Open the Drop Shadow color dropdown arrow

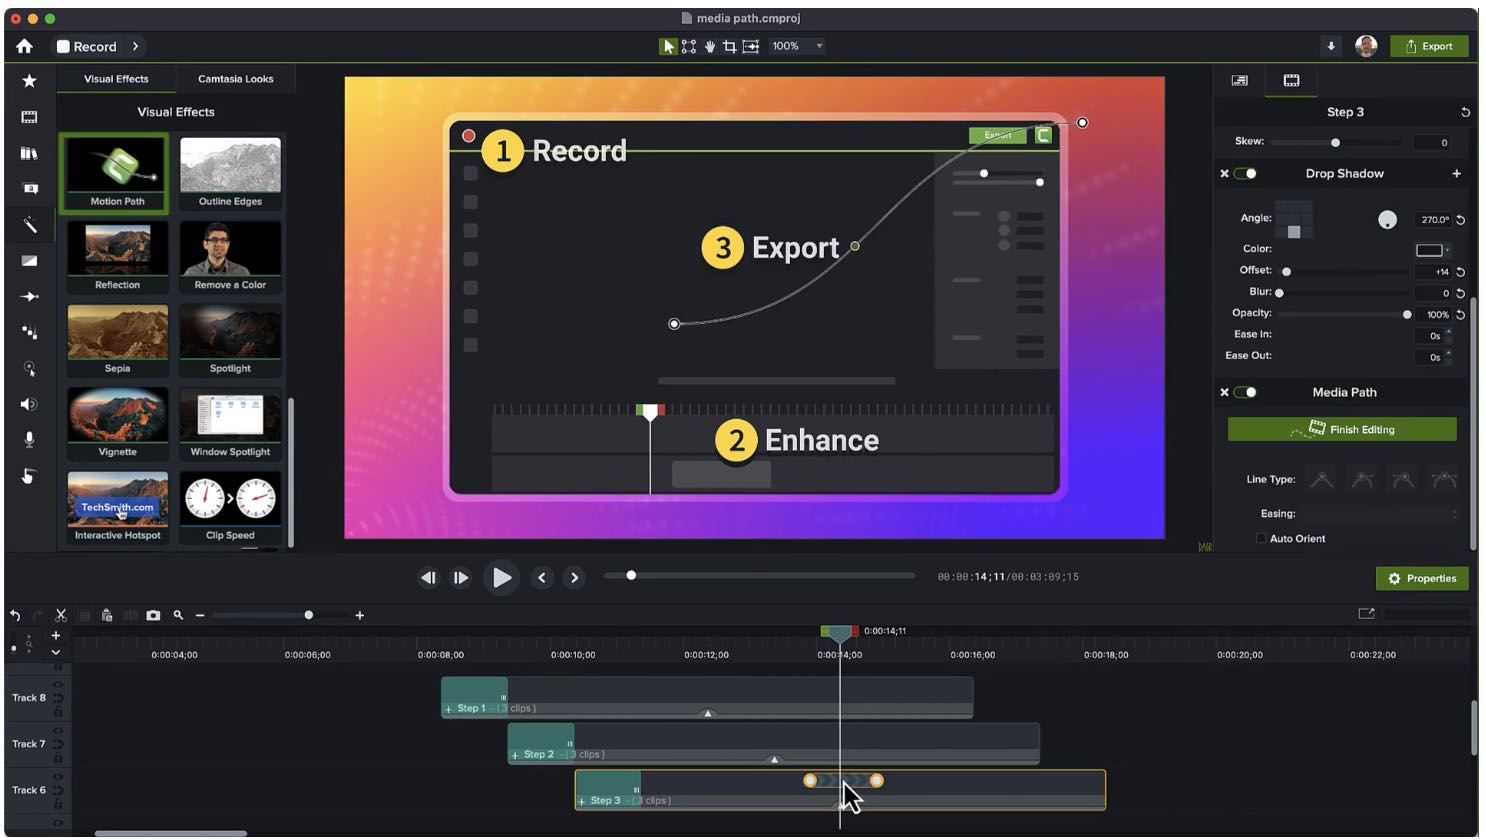pos(1447,250)
